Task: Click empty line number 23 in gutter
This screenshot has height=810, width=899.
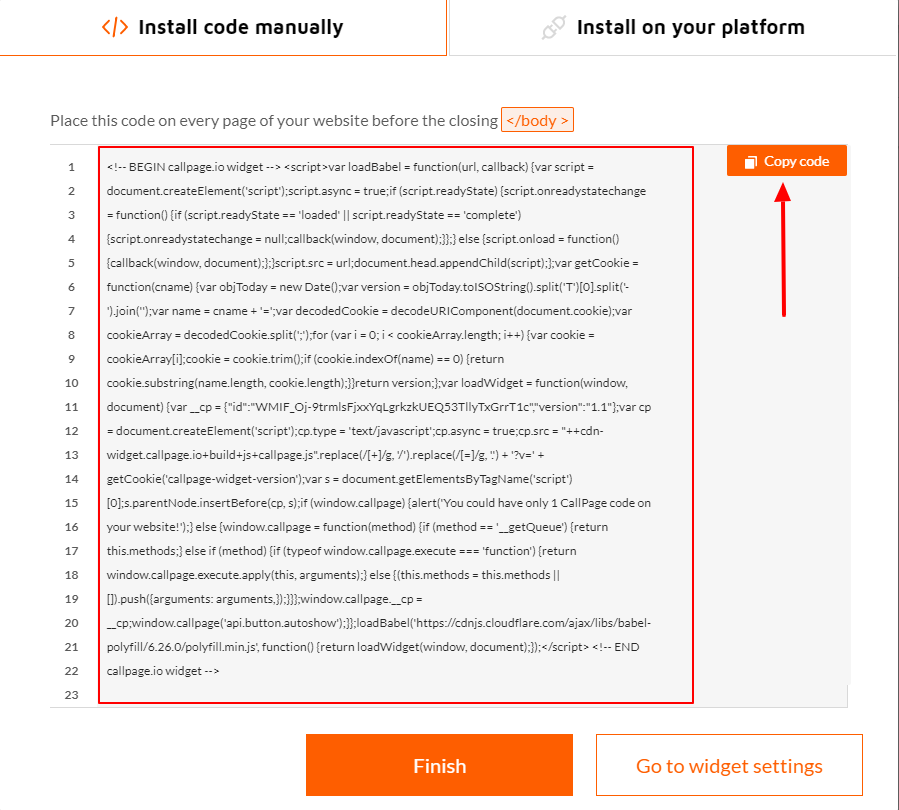Action: pyautogui.click(x=72, y=695)
